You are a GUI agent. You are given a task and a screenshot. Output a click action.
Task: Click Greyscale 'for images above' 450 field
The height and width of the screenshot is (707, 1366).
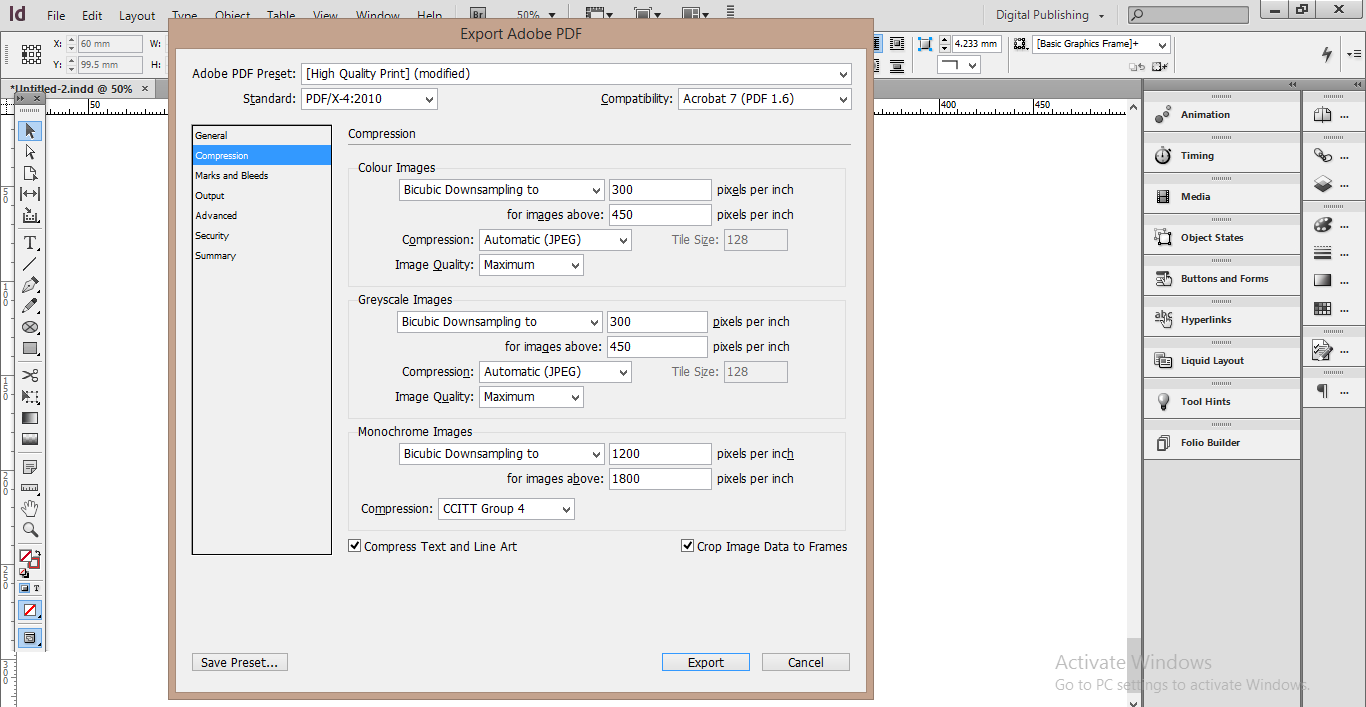click(657, 347)
